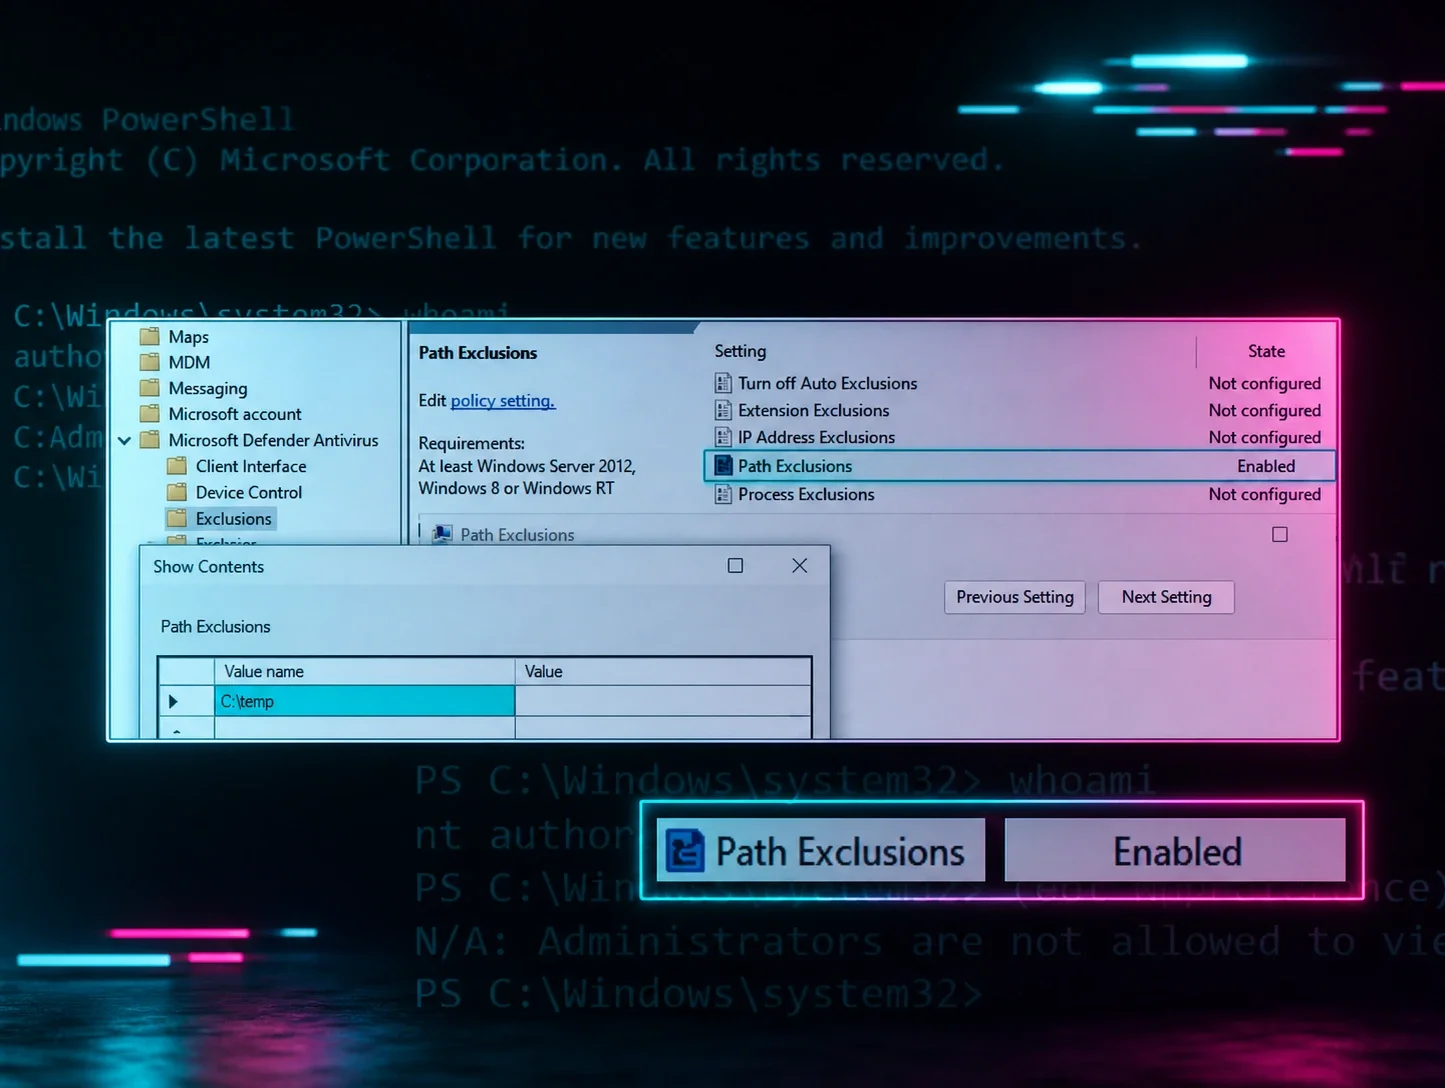Go to Next Setting

(1166, 597)
